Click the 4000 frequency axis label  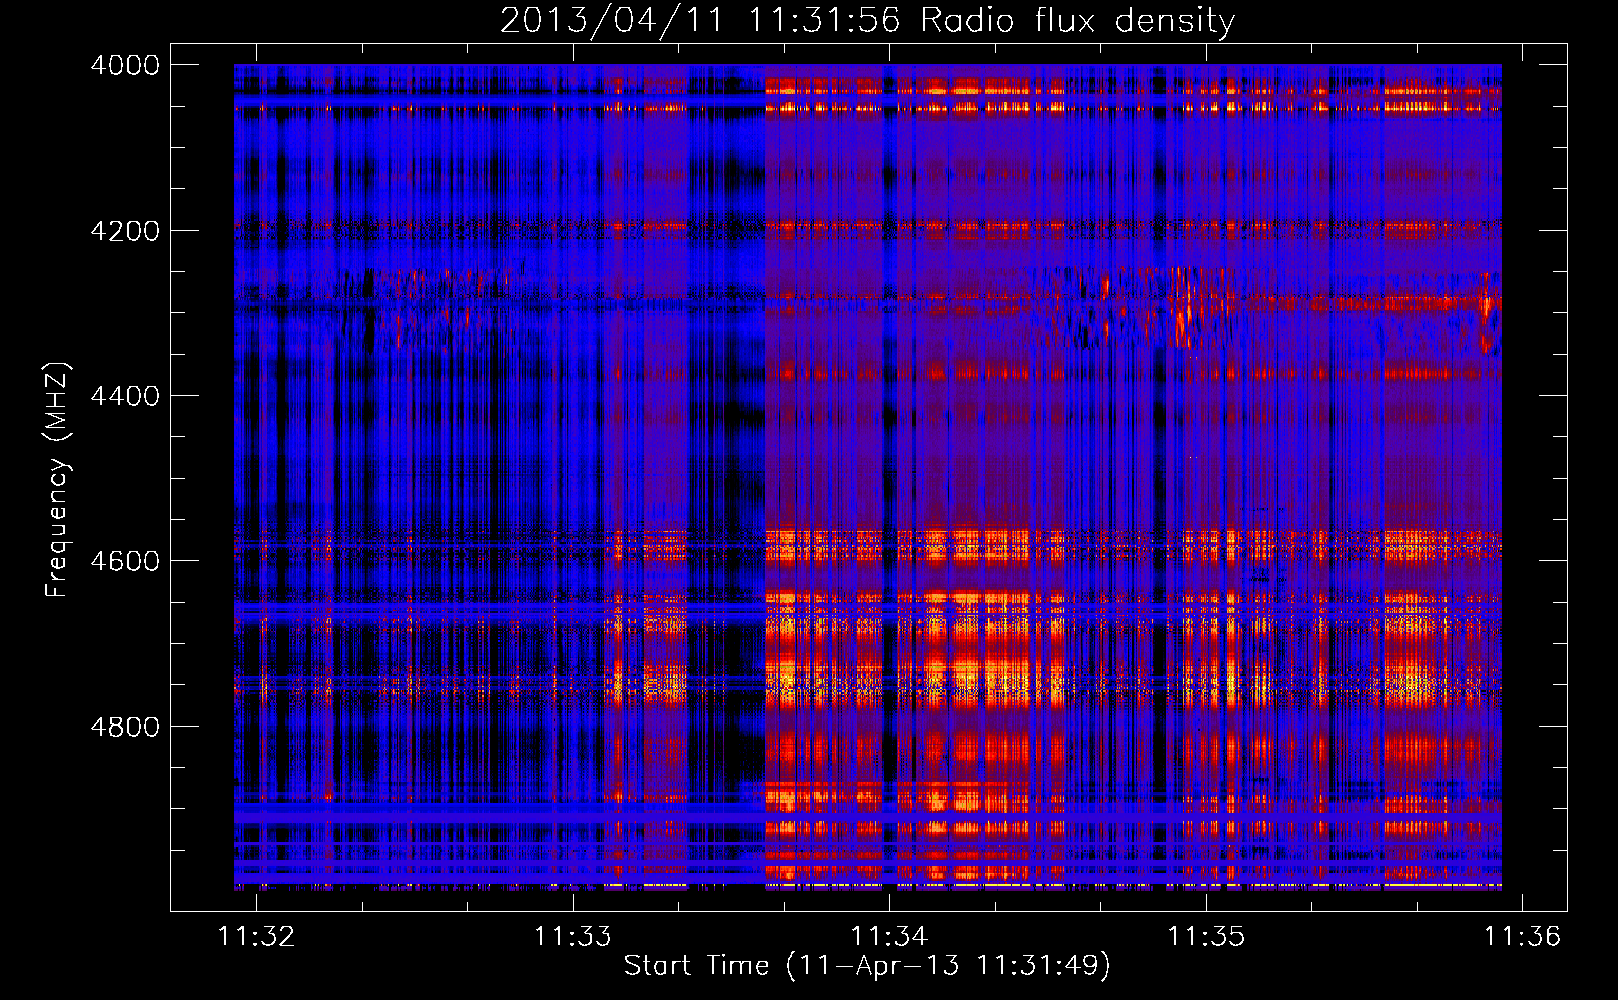pyautogui.click(x=125, y=65)
